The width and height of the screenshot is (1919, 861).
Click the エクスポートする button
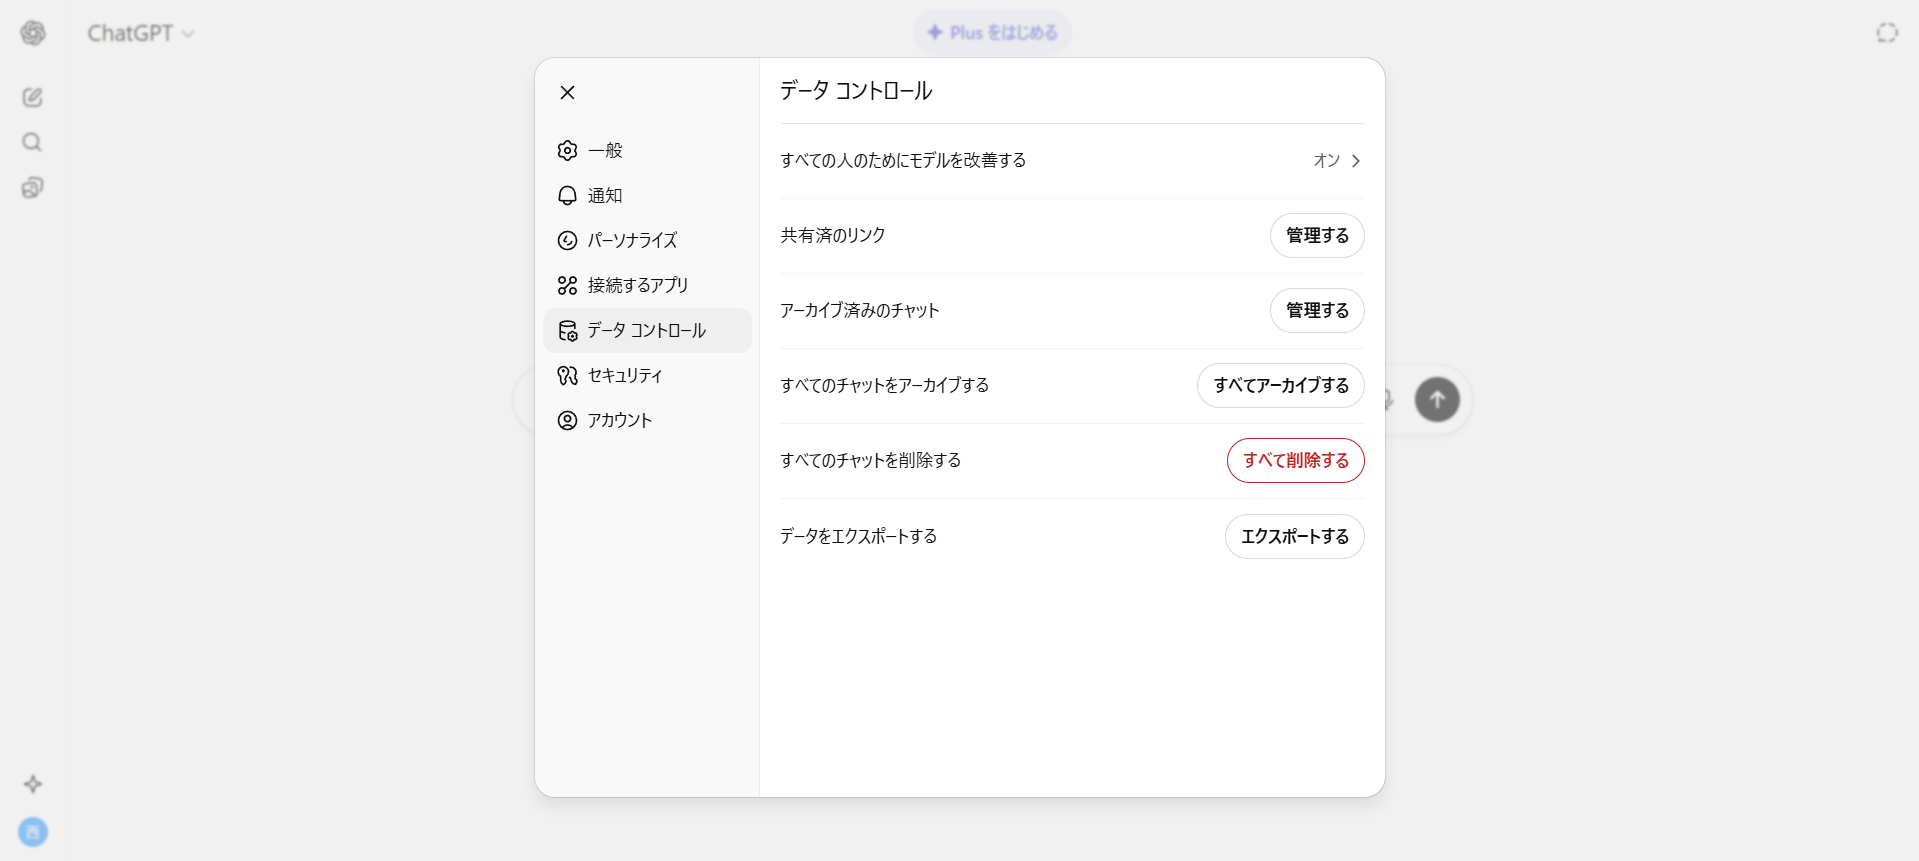click(x=1294, y=537)
